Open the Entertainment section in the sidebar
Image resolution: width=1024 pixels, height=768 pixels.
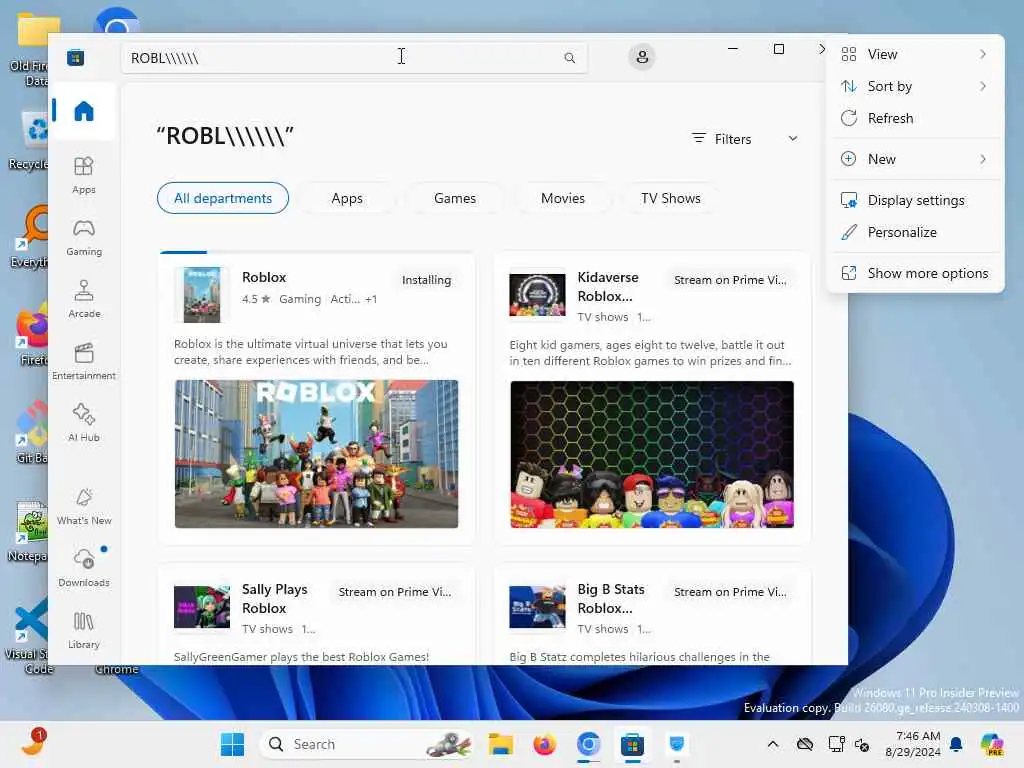tap(84, 361)
